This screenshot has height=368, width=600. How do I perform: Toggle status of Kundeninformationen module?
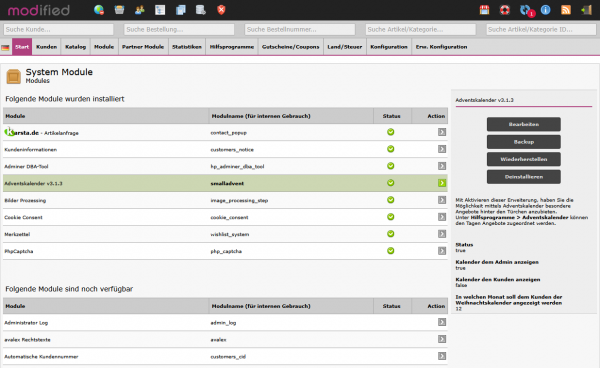tap(391, 149)
